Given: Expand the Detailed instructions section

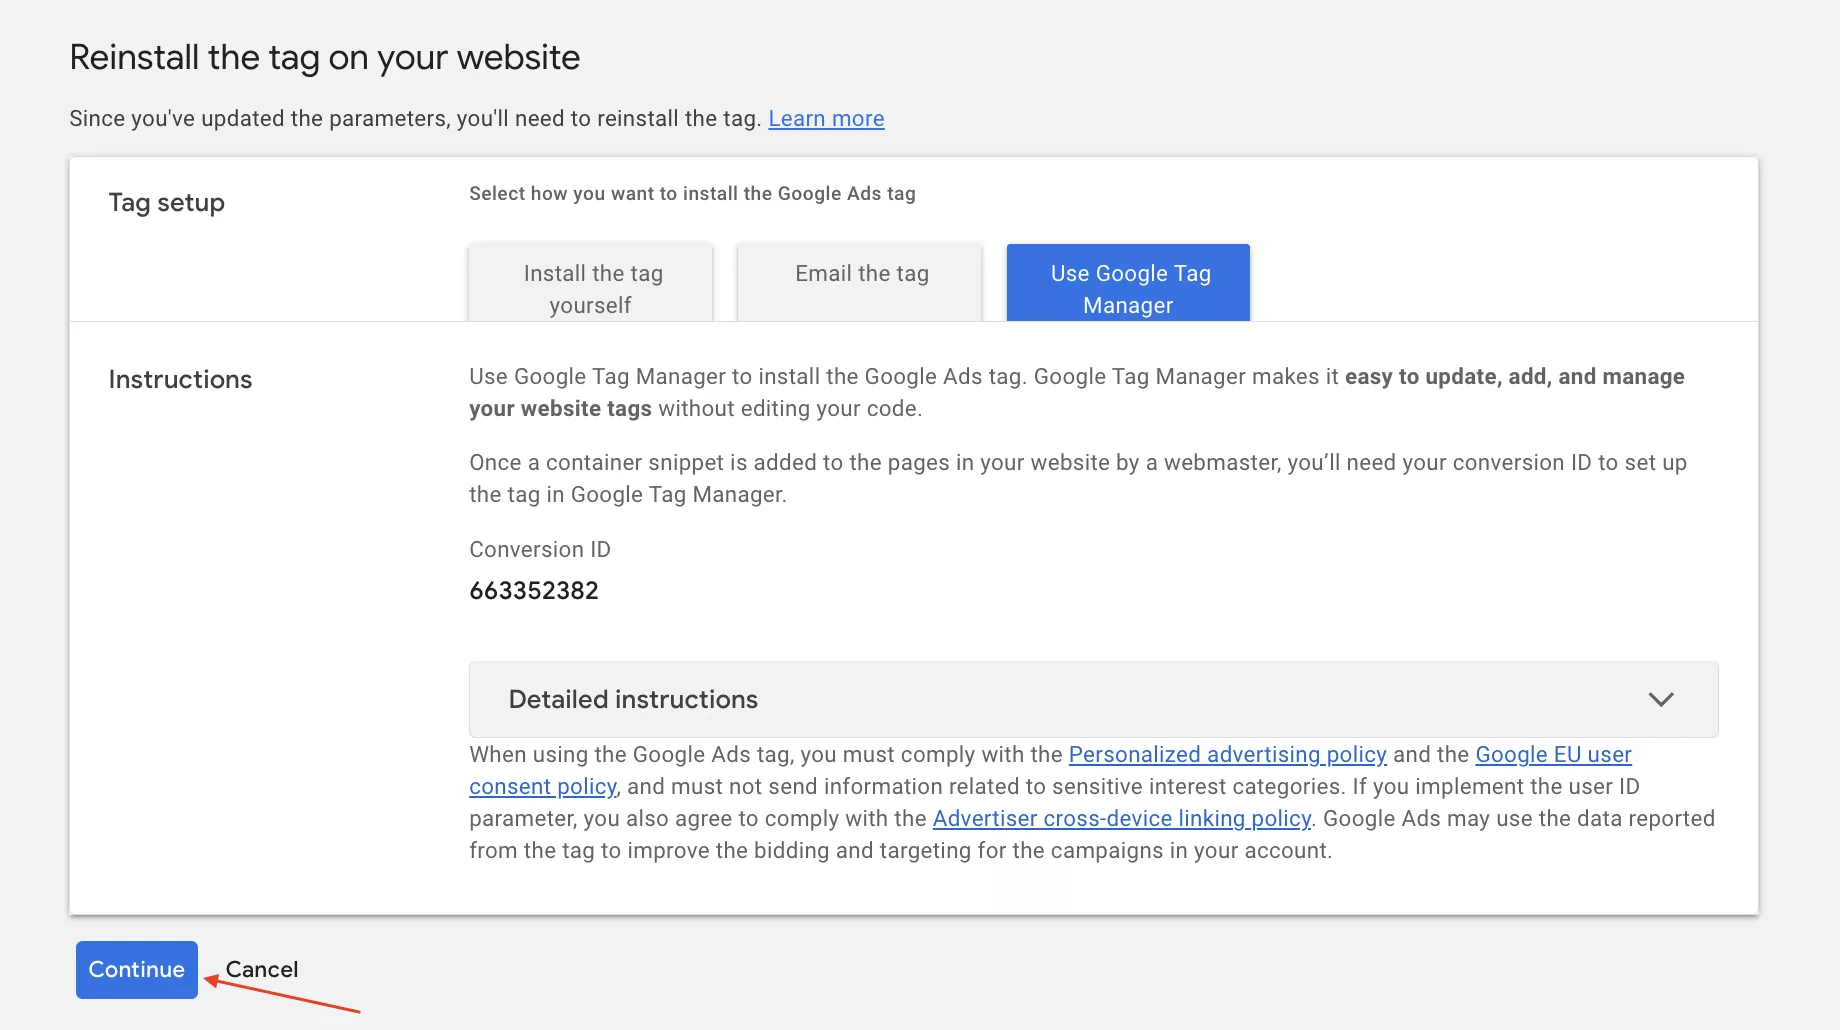Looking at the screenshot, I should click(1094, 699).
